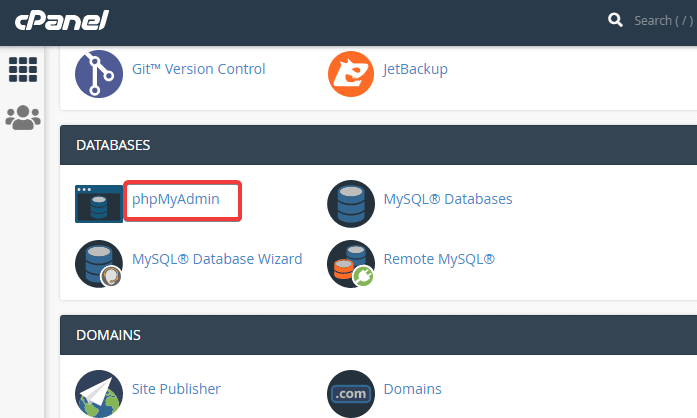Open the Site Publisher link
Image resolution: width=697 pixels, height=418 pixels.
(176, 389)
